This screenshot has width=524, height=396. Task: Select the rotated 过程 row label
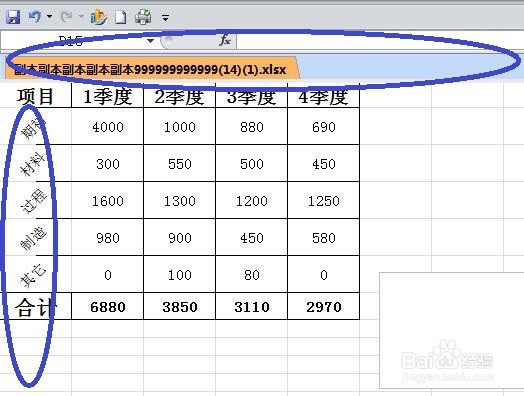[35, 201]
